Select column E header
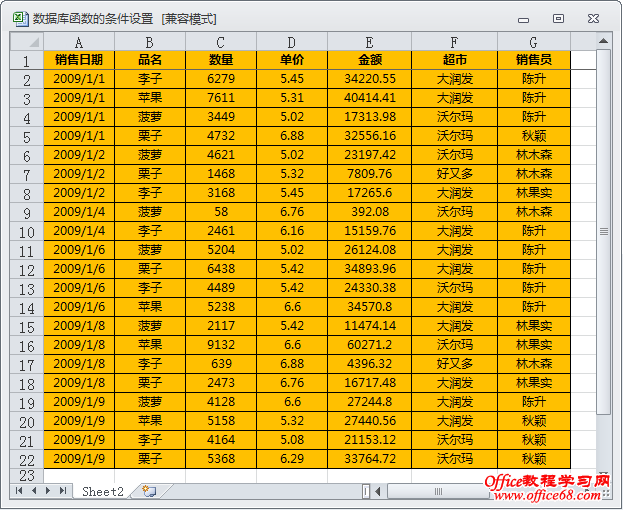 370,42
